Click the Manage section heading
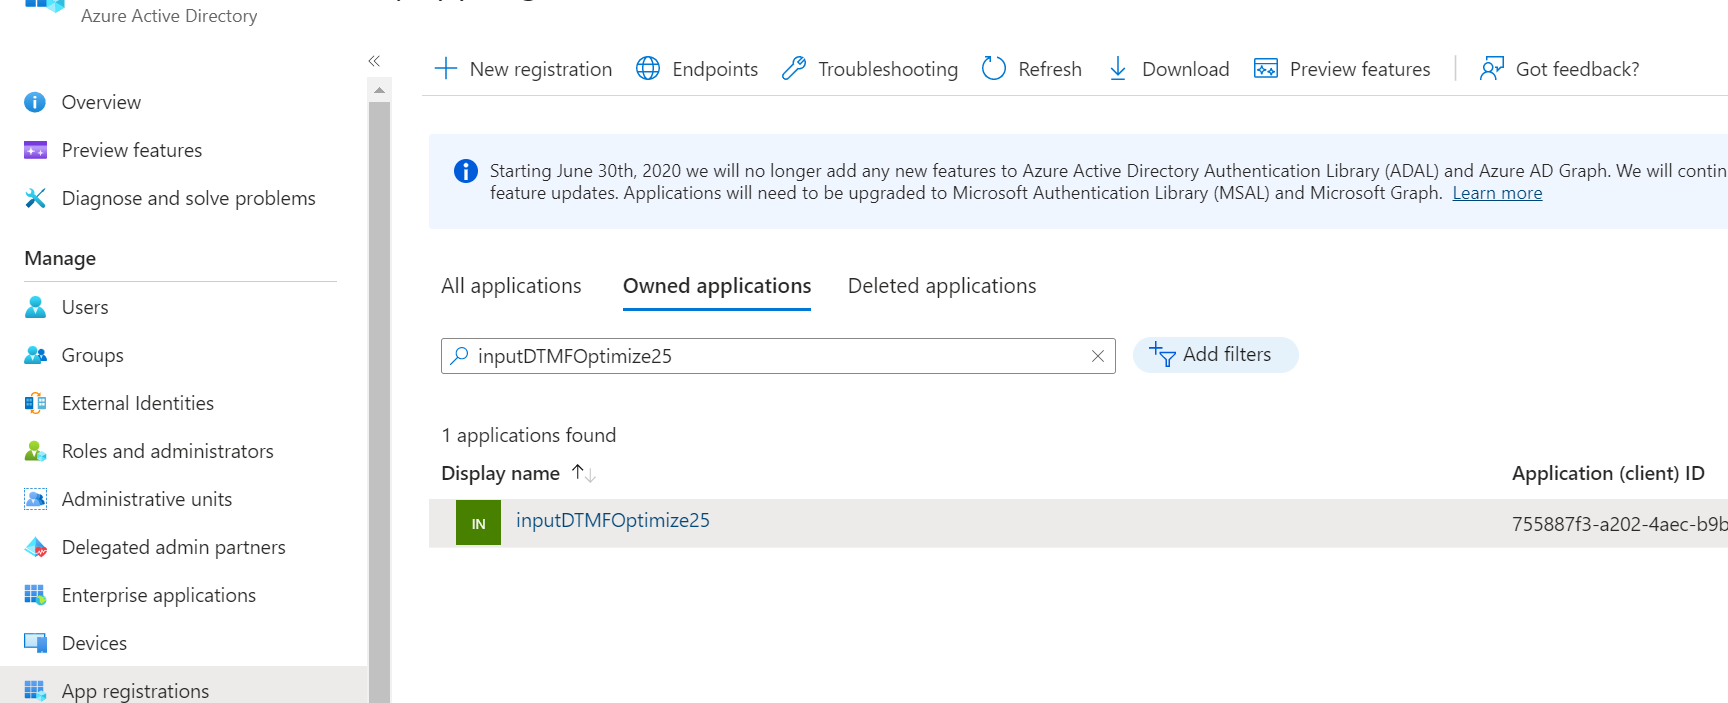1728x703 pixels. tap(60, 258)
